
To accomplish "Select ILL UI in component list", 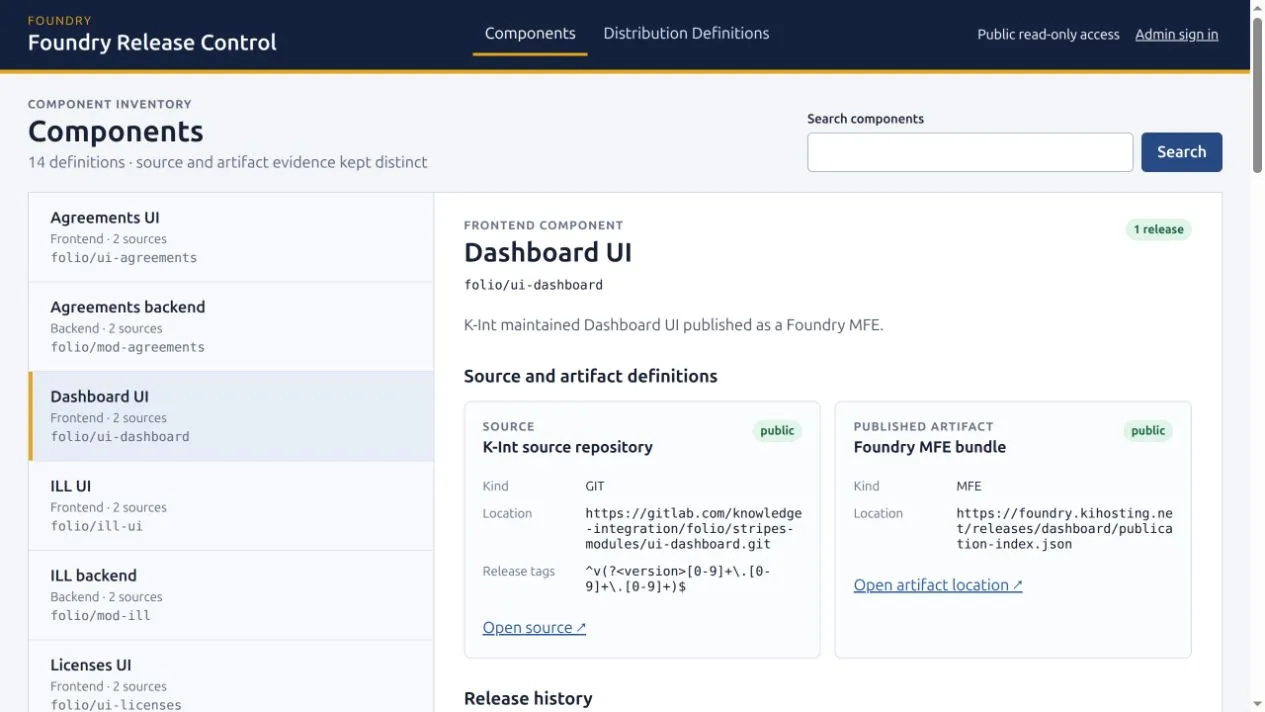I will click(231, 506).
